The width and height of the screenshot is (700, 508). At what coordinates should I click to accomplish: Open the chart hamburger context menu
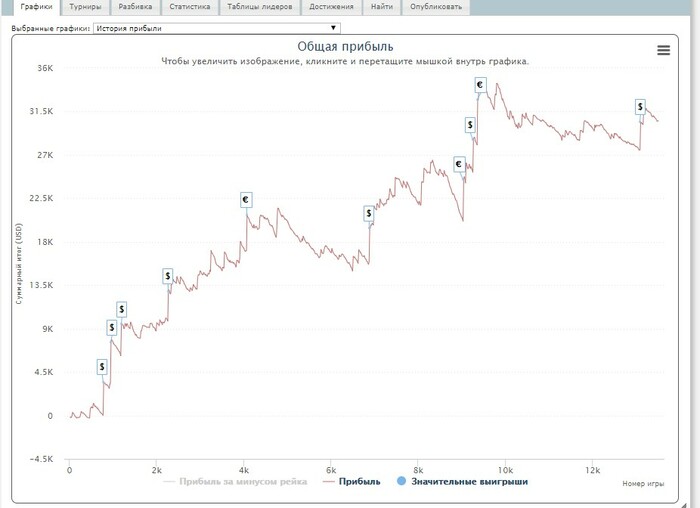tap(663, 50)
